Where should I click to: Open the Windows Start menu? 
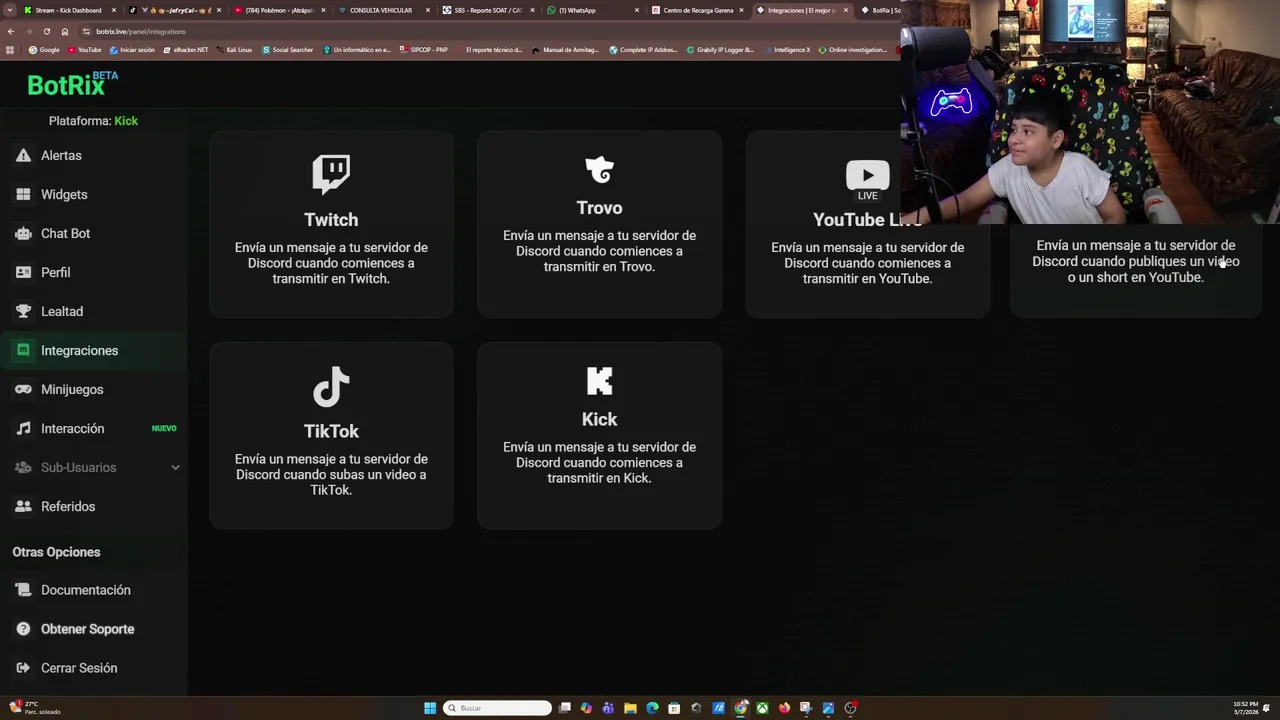430,708
